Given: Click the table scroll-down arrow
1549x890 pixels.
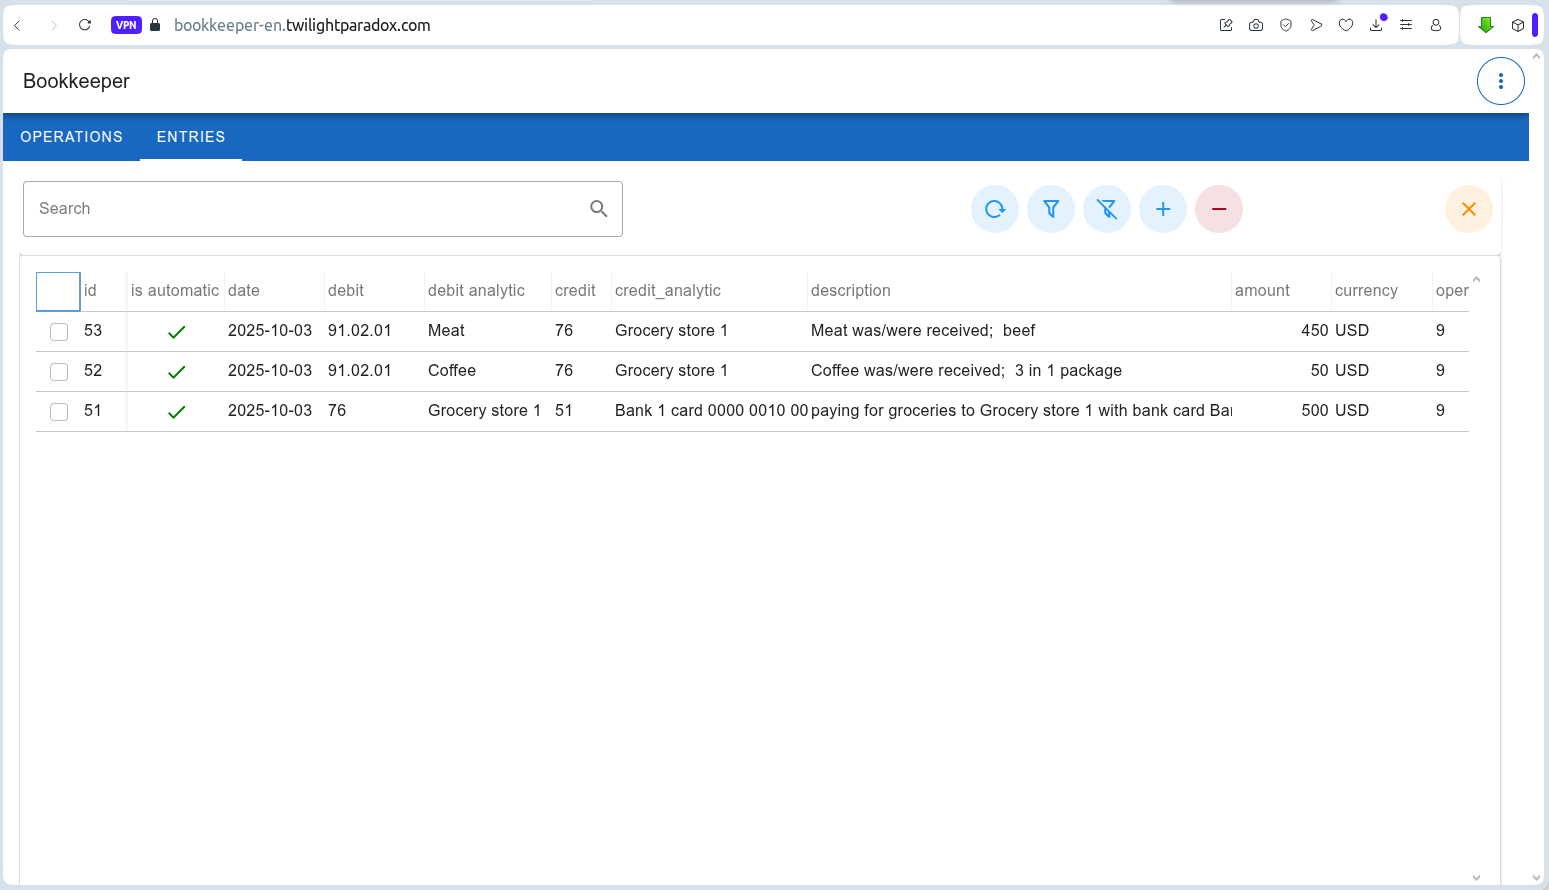Looking at the screenshot, I should point(1476,877).
